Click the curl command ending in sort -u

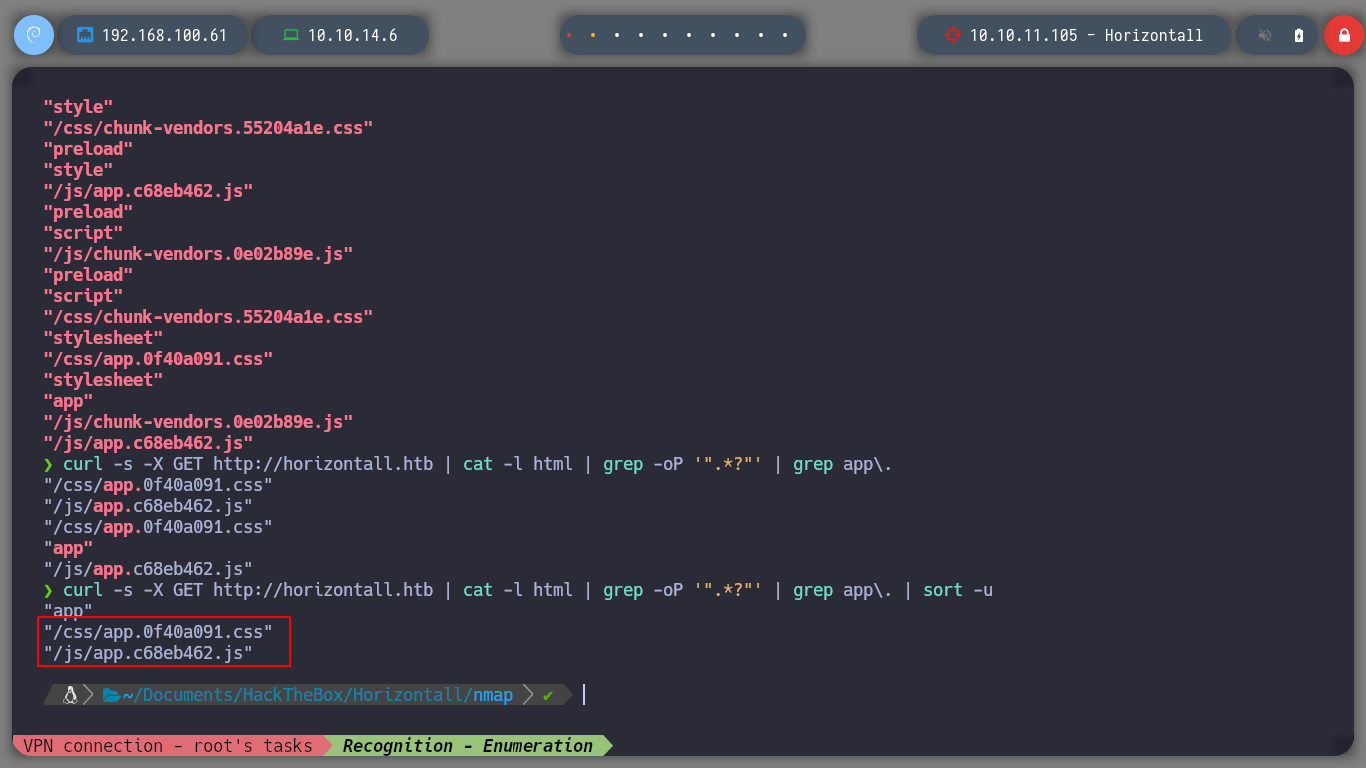tap(527, 590)
